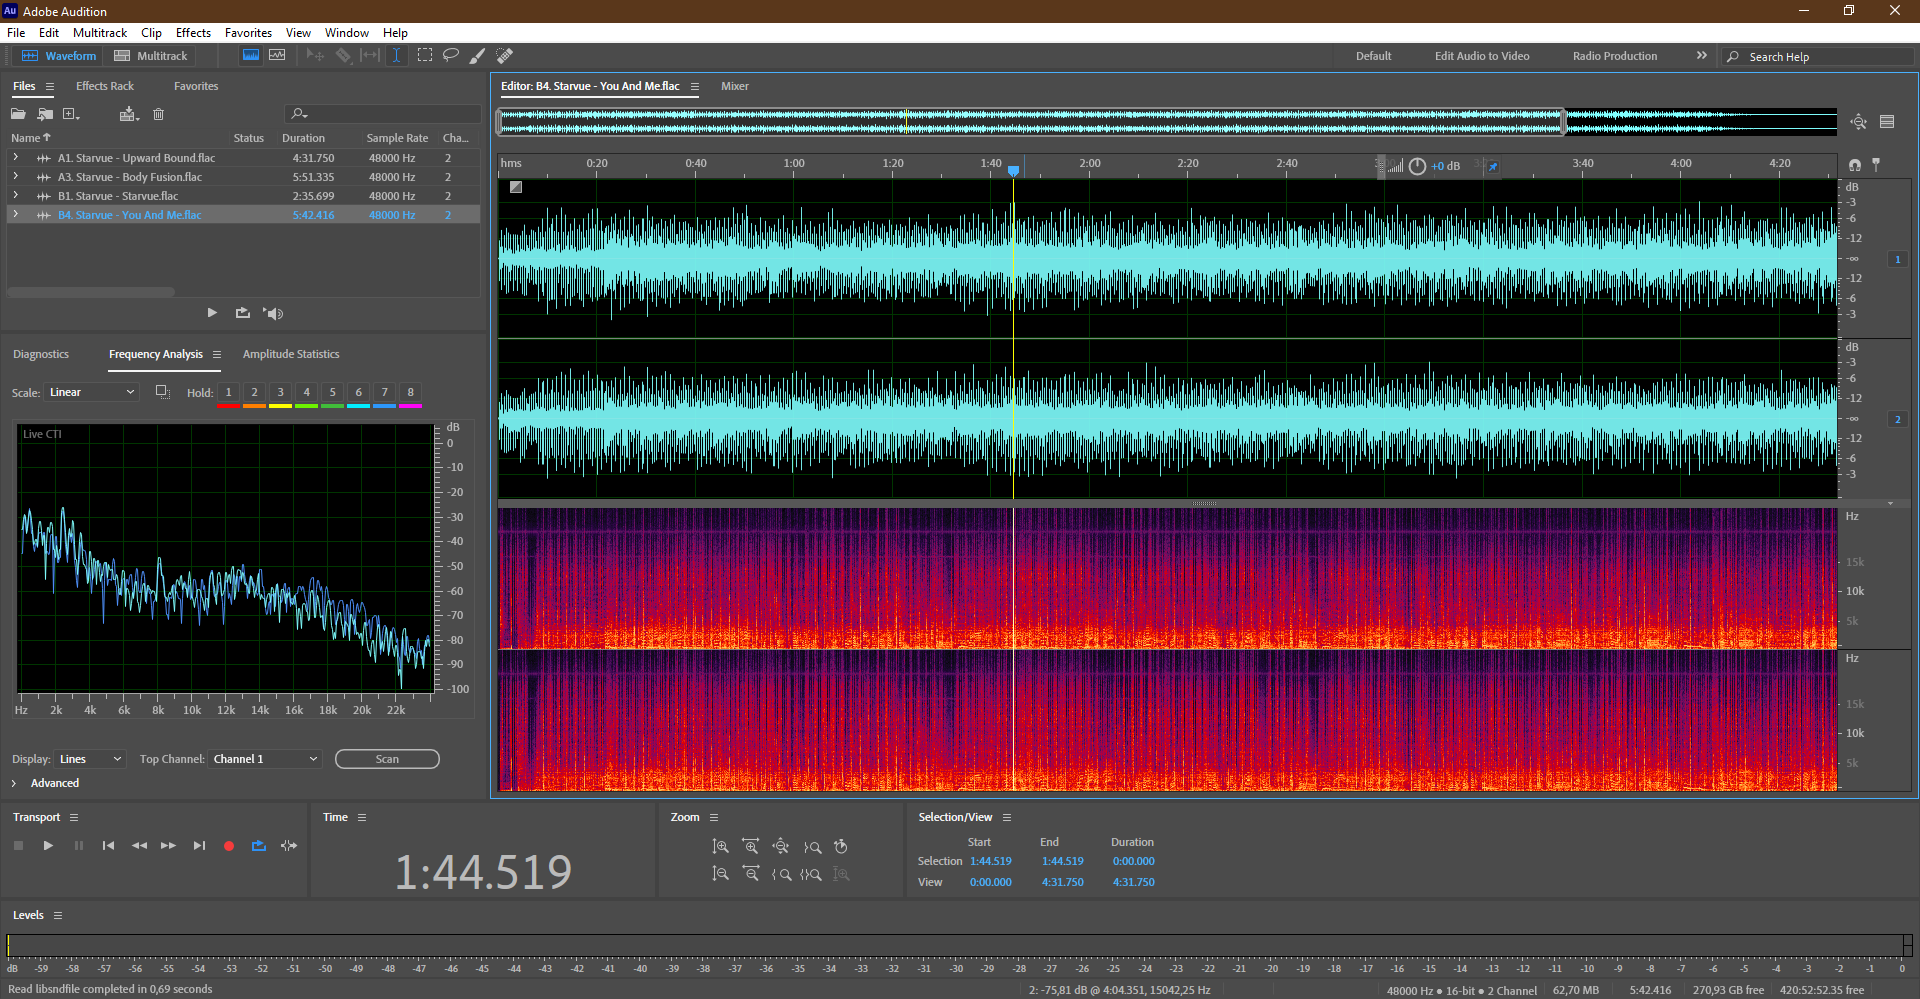Open the Top Channel dropdown
The image size is (1920, 999).
coord(265,759)
